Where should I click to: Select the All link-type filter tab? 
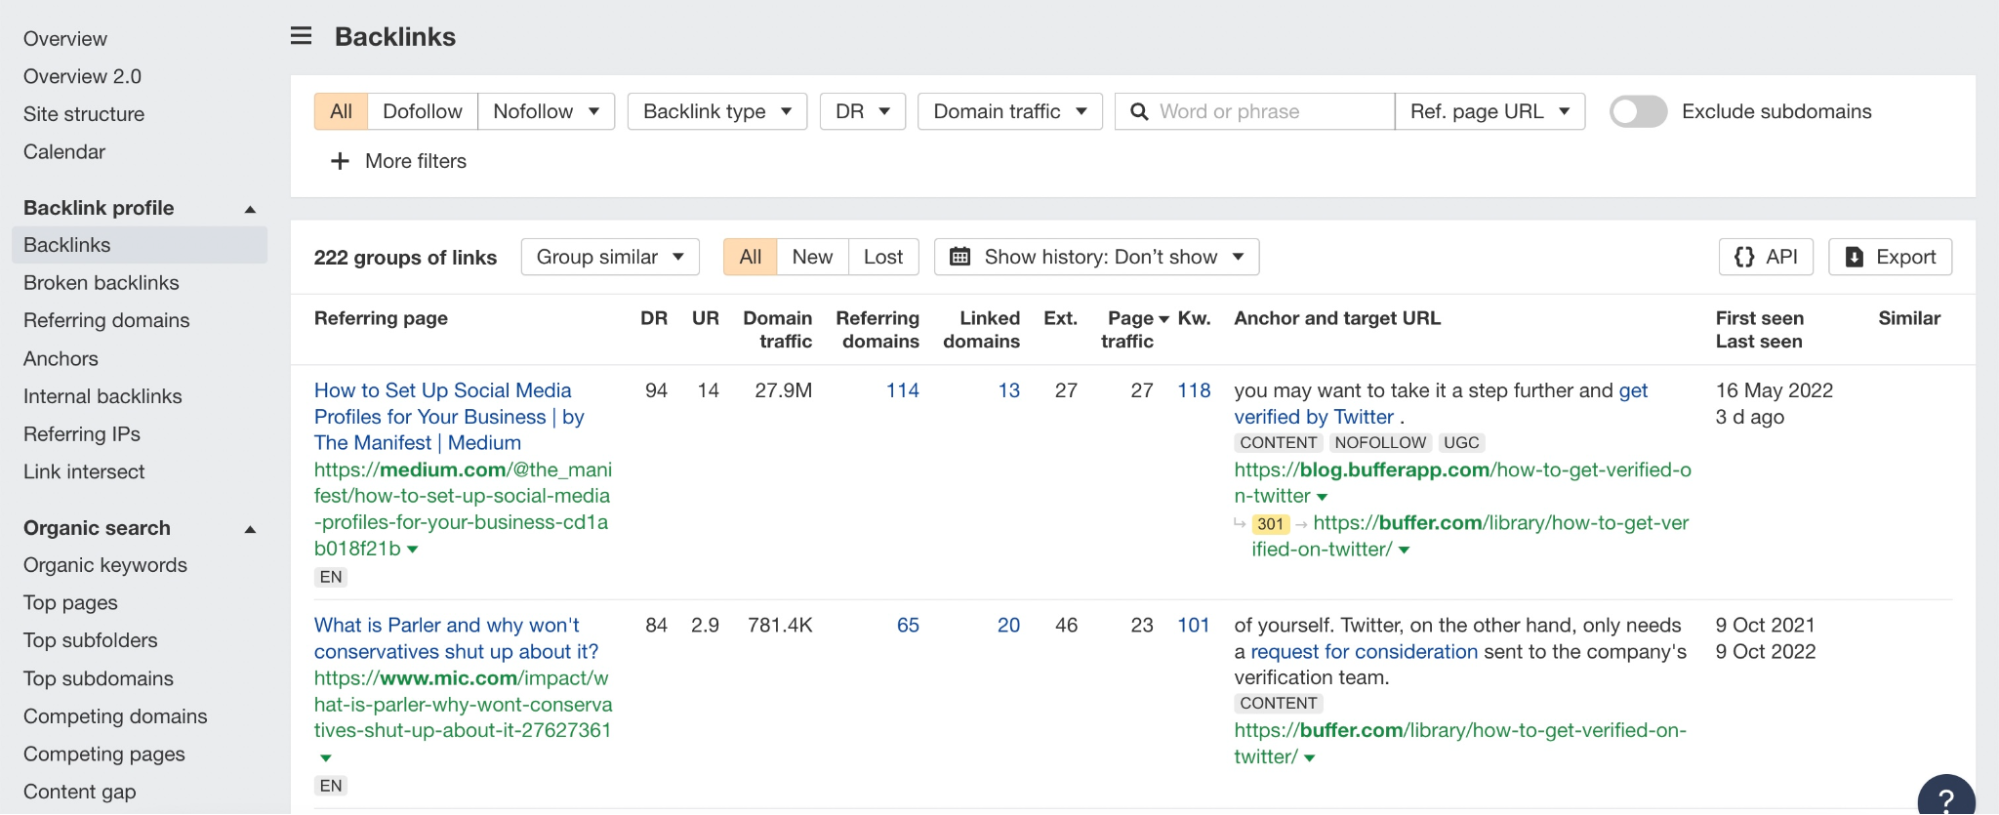[x=341, y=112]
